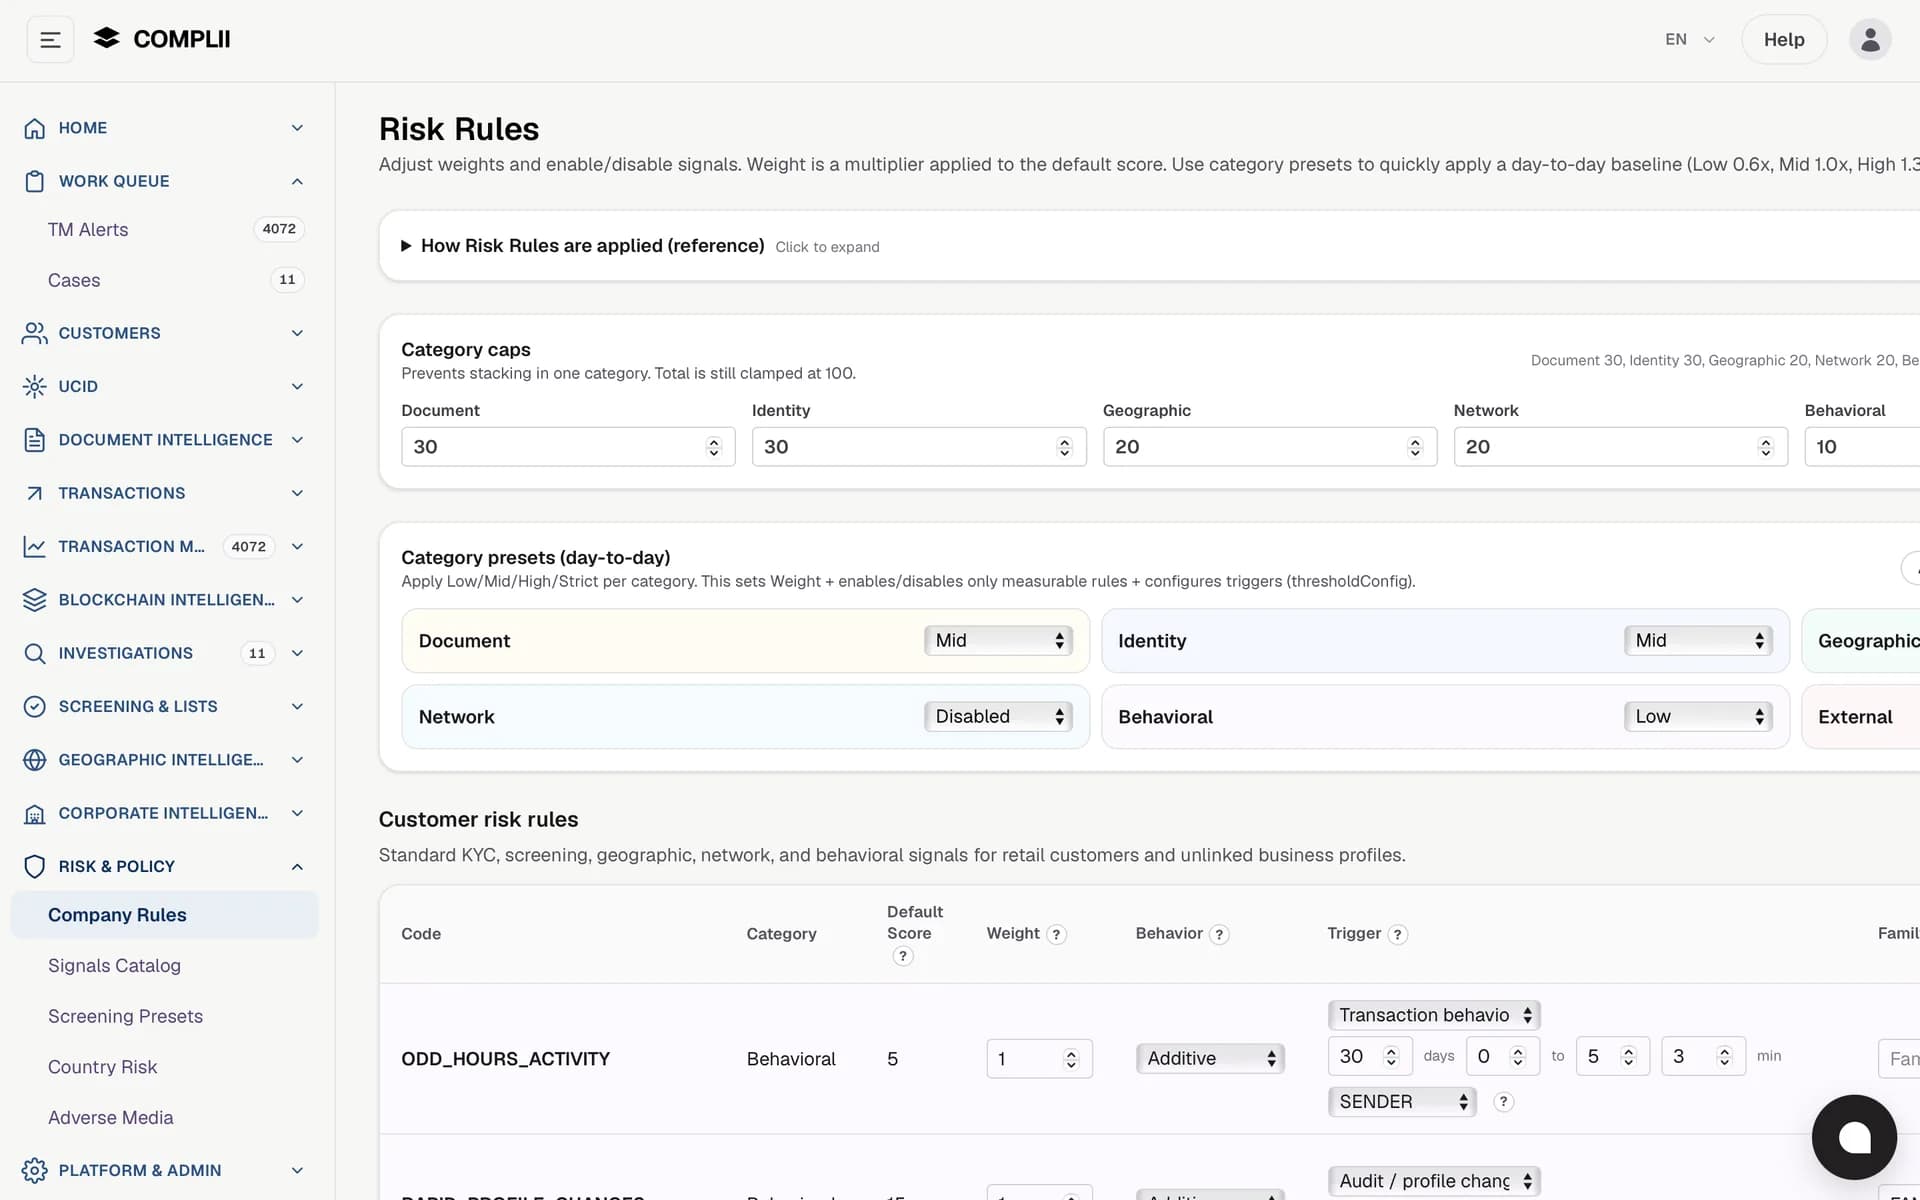This screenshot has width=1920, height=1200.
Task: Click the Document Intelligence file icon
Action: [x=35, y=440]
